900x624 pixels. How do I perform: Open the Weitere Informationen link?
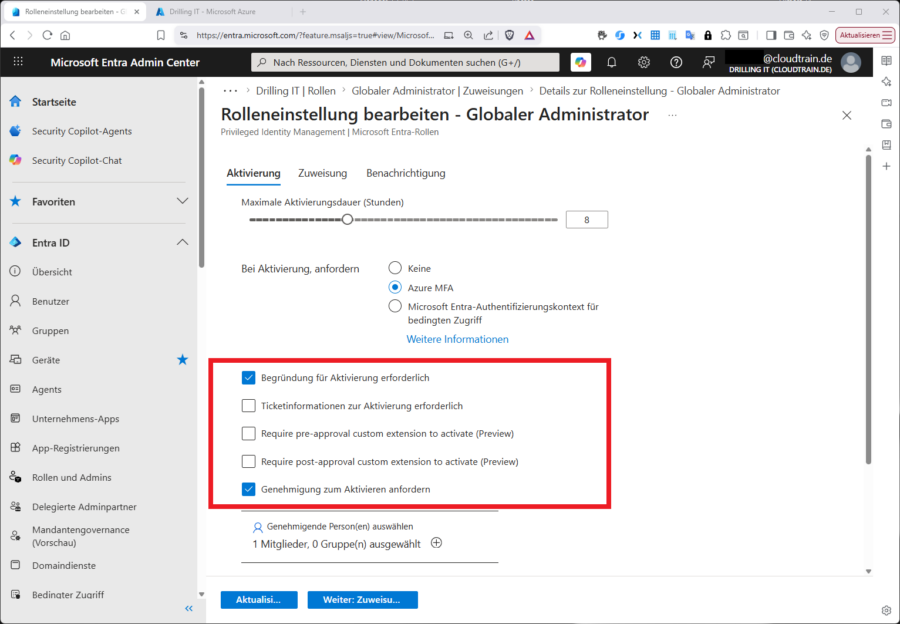pyautogui.click(x=457, y=339)
